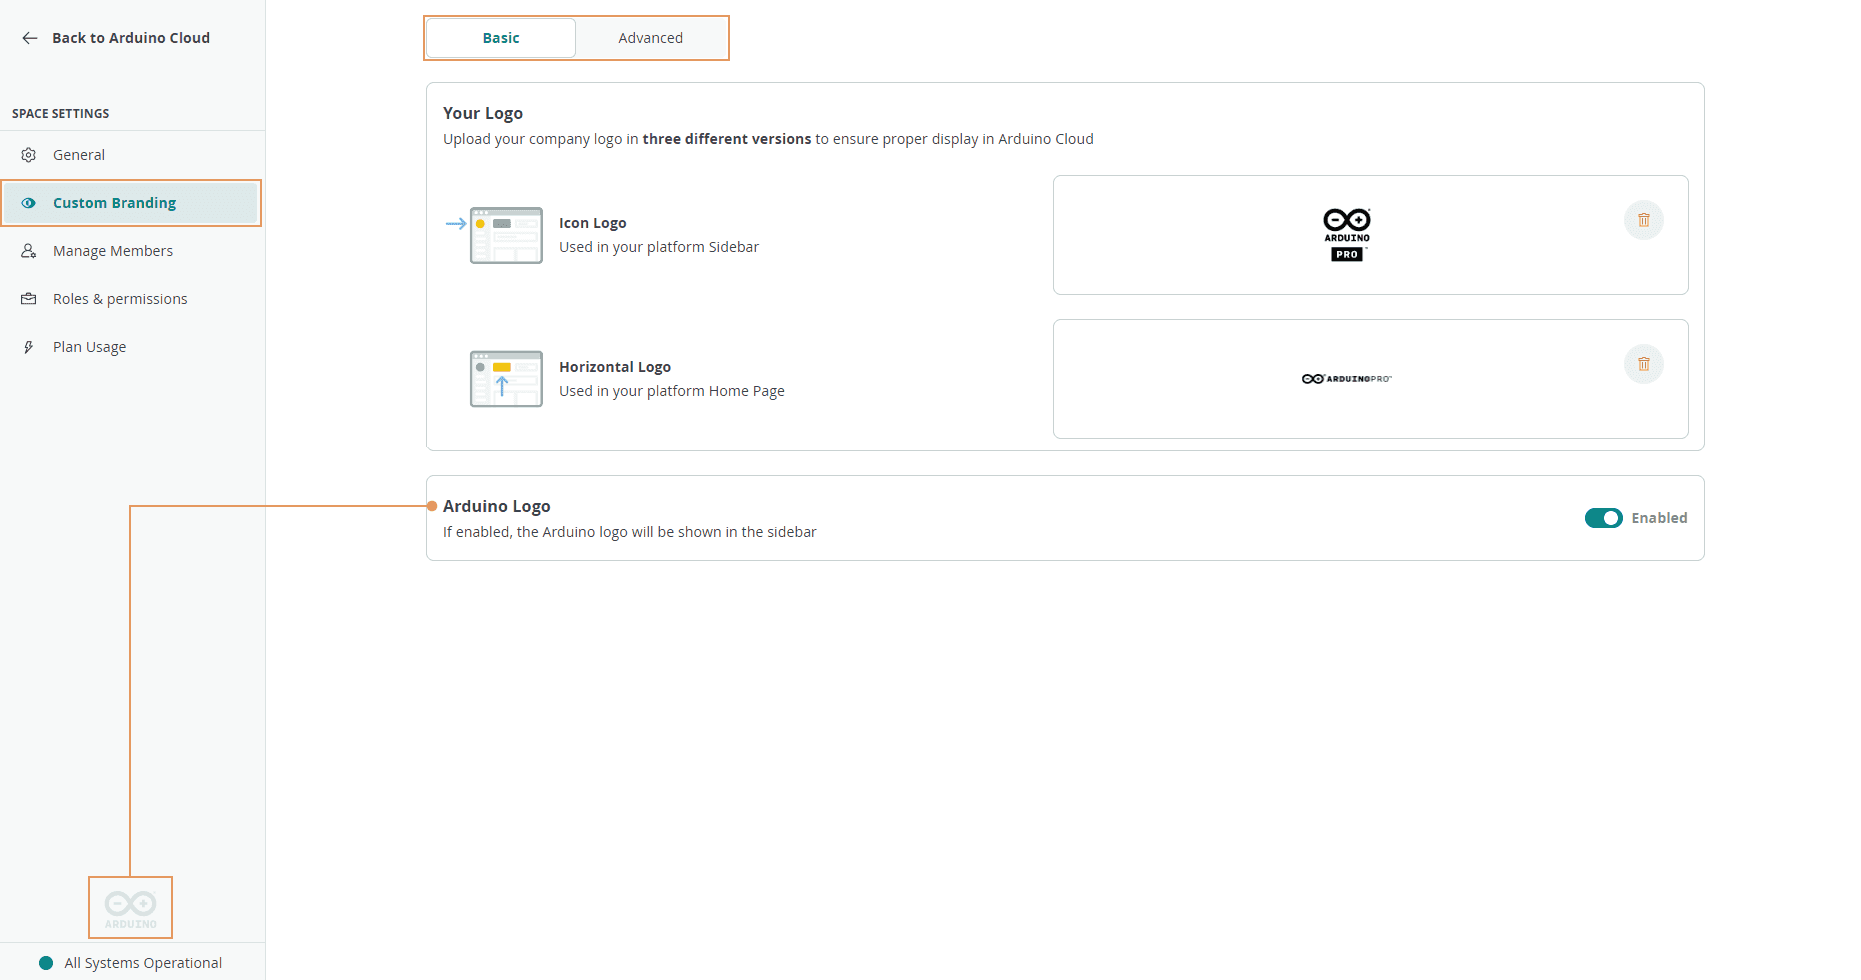
Task: Click the horizontal Arduino Pro logo preview
Action: pos(1346,379)
